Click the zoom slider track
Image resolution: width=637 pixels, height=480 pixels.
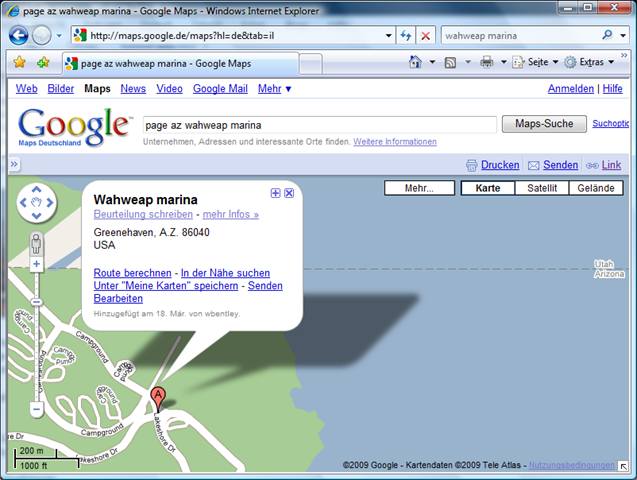(37, 340)
